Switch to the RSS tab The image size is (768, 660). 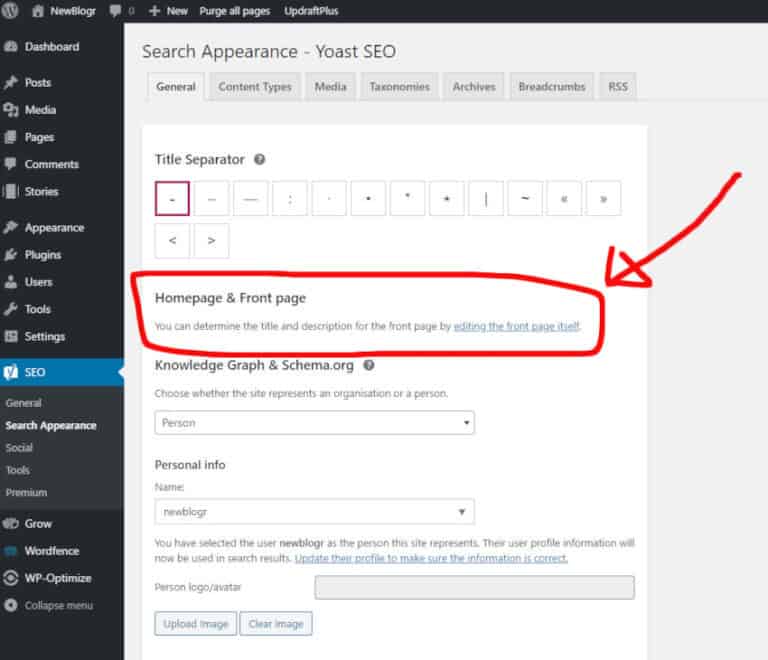pyautogui.click(x=618, y=87)
